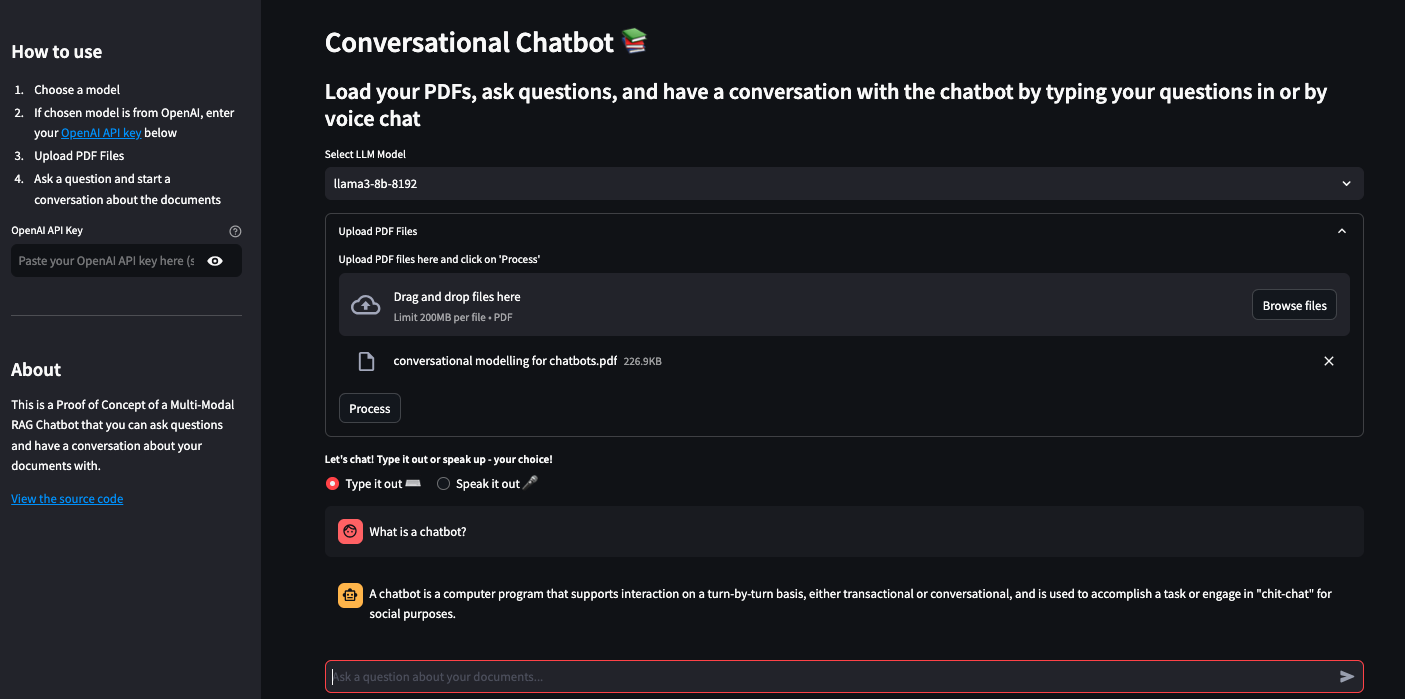
Task: Click the send question arrow icon
Action: tap(1345, 675)
